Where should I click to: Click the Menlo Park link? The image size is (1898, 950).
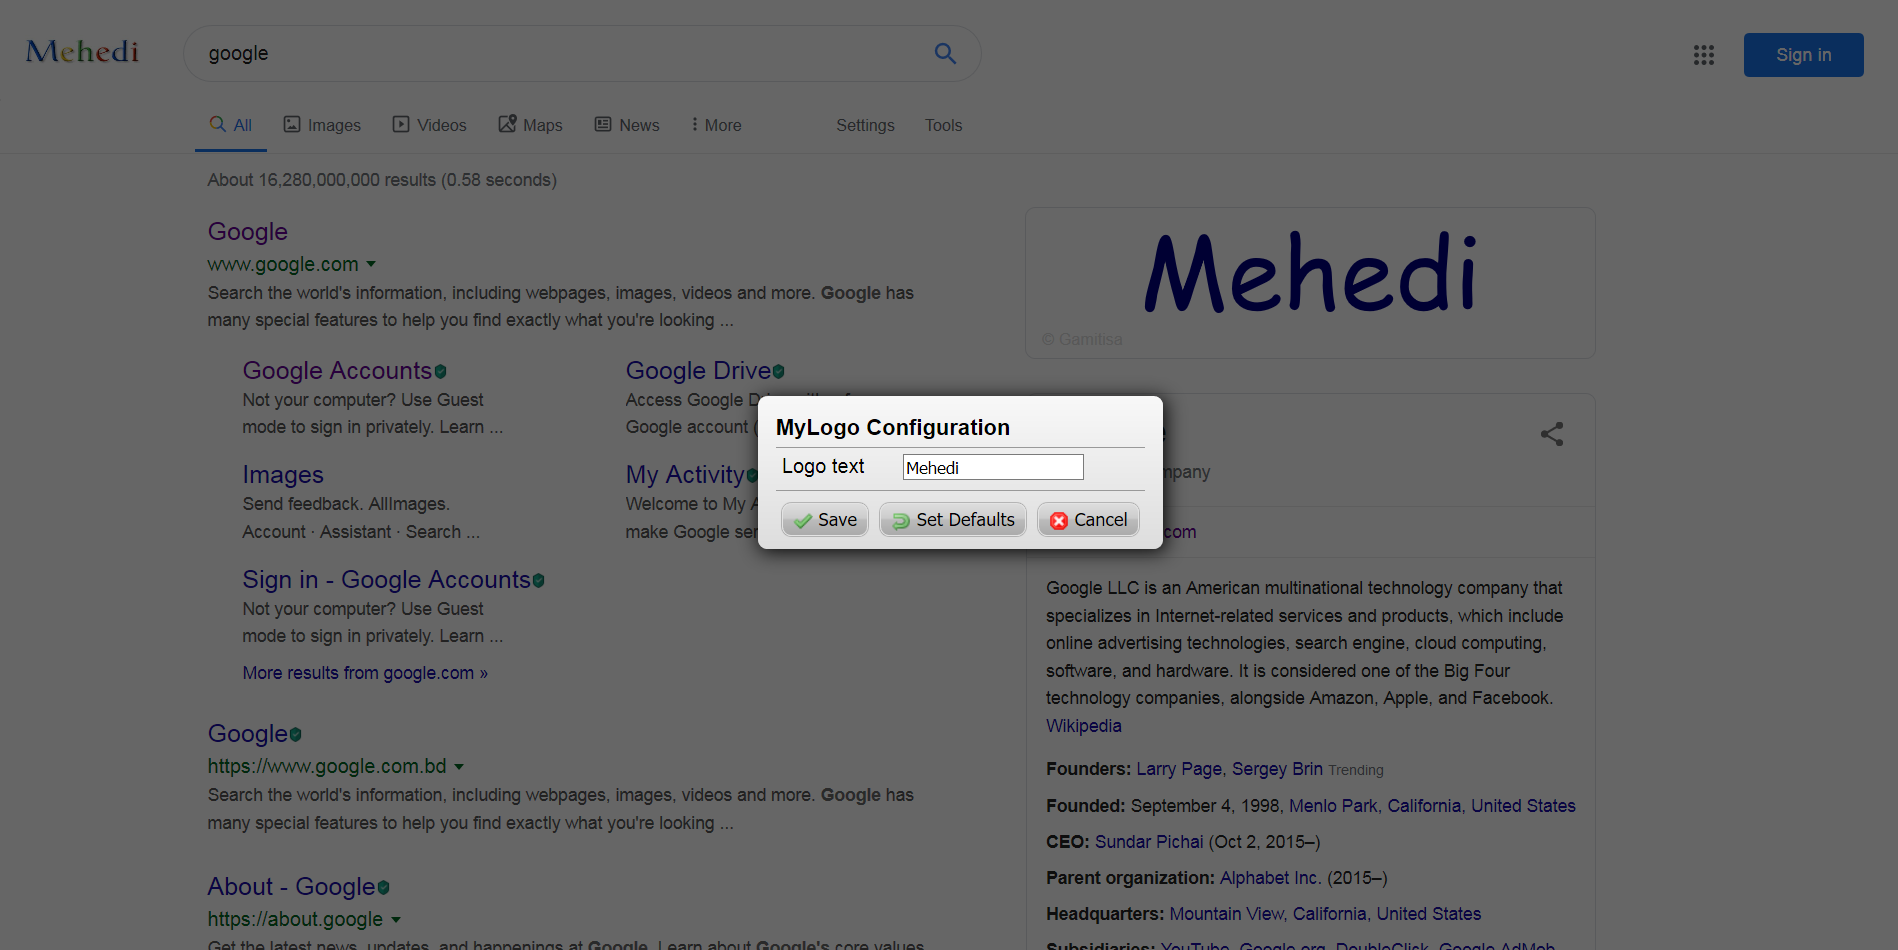pyautogui.click(x=1333, y=806)
